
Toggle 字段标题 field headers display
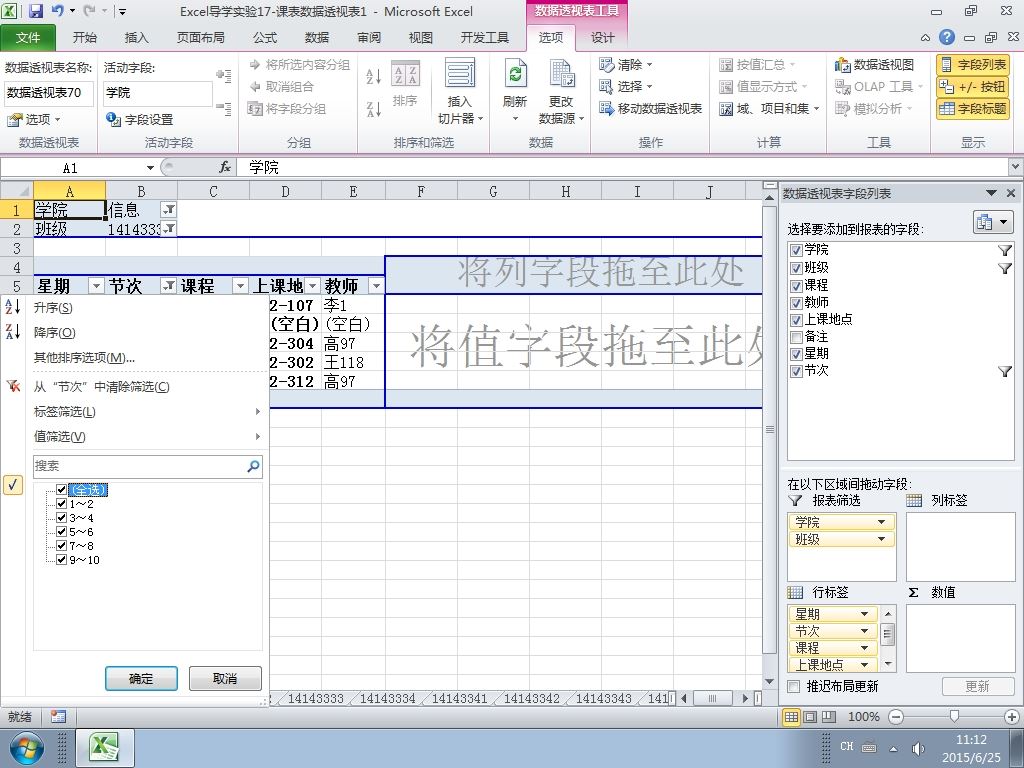973,108
